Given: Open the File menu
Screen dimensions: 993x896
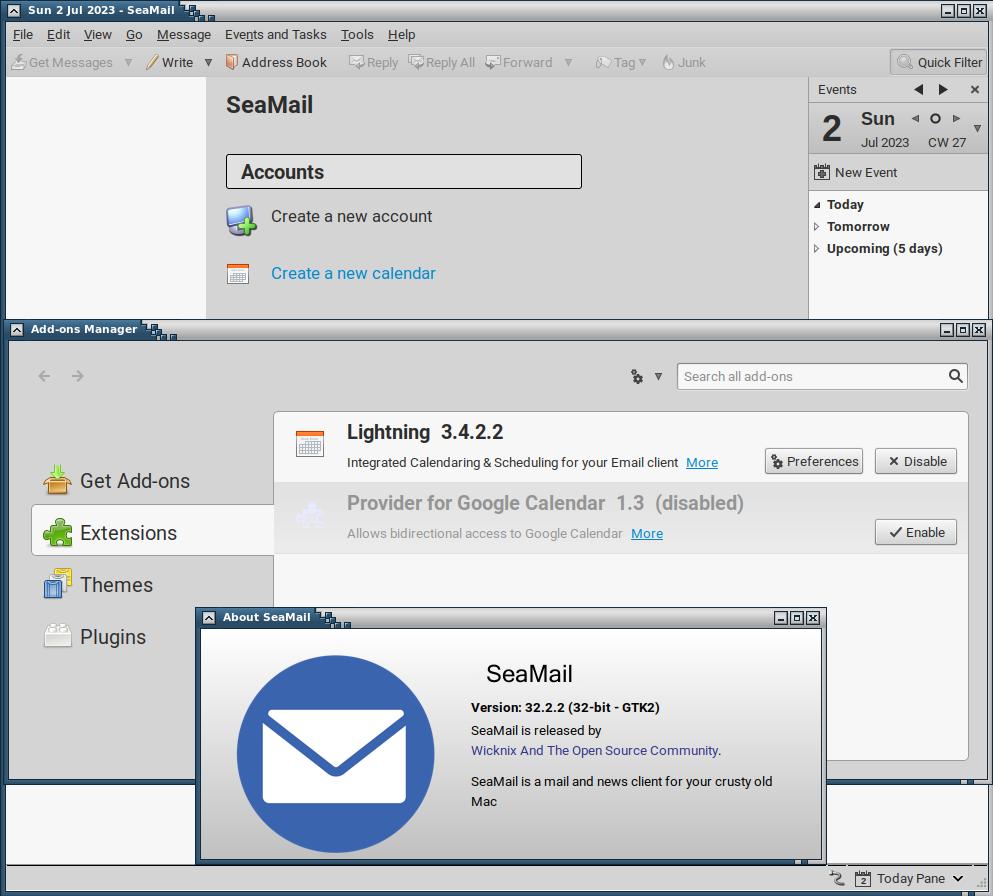Looking at the screenshot, I should 23,35.
